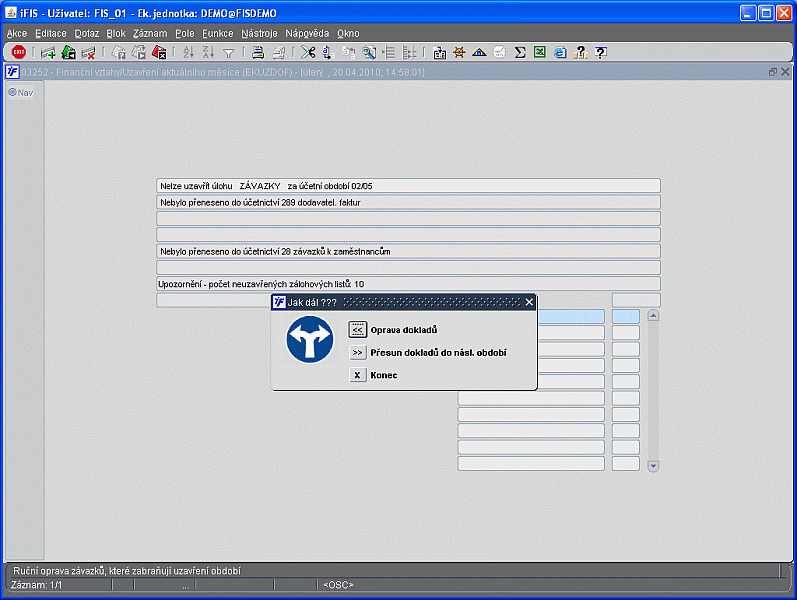Click the Excel export icon
This screenshot has width=797, height=600.
click(x=540, y=52)
